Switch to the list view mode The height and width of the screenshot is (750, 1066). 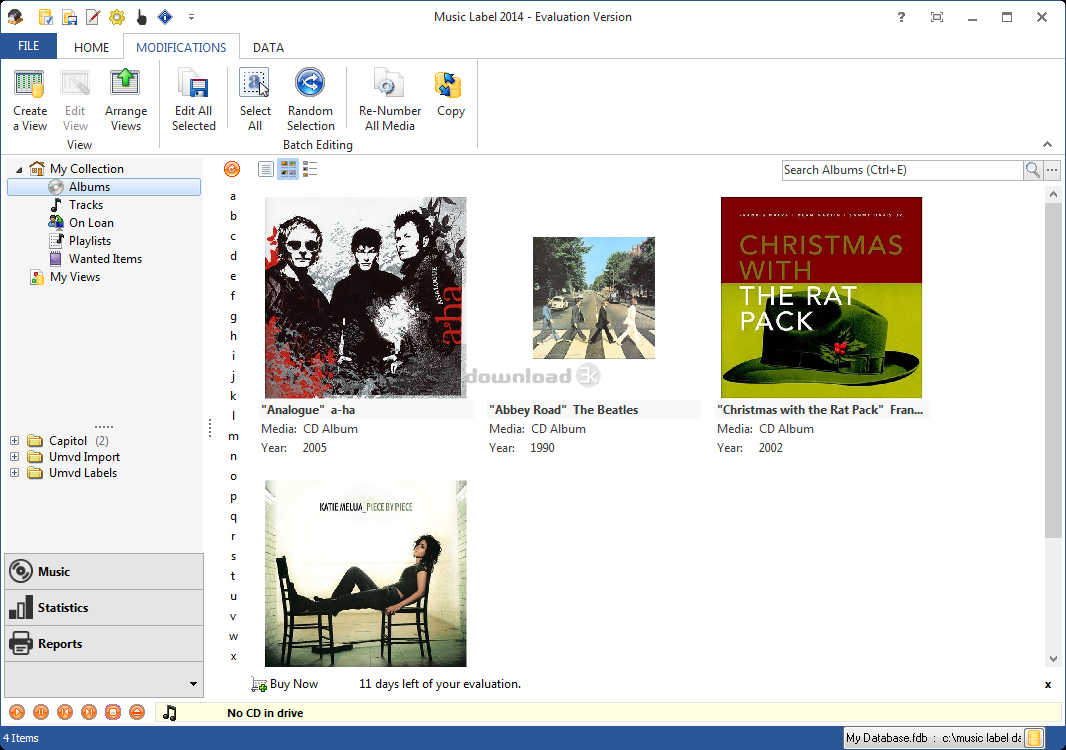point(266,170)
